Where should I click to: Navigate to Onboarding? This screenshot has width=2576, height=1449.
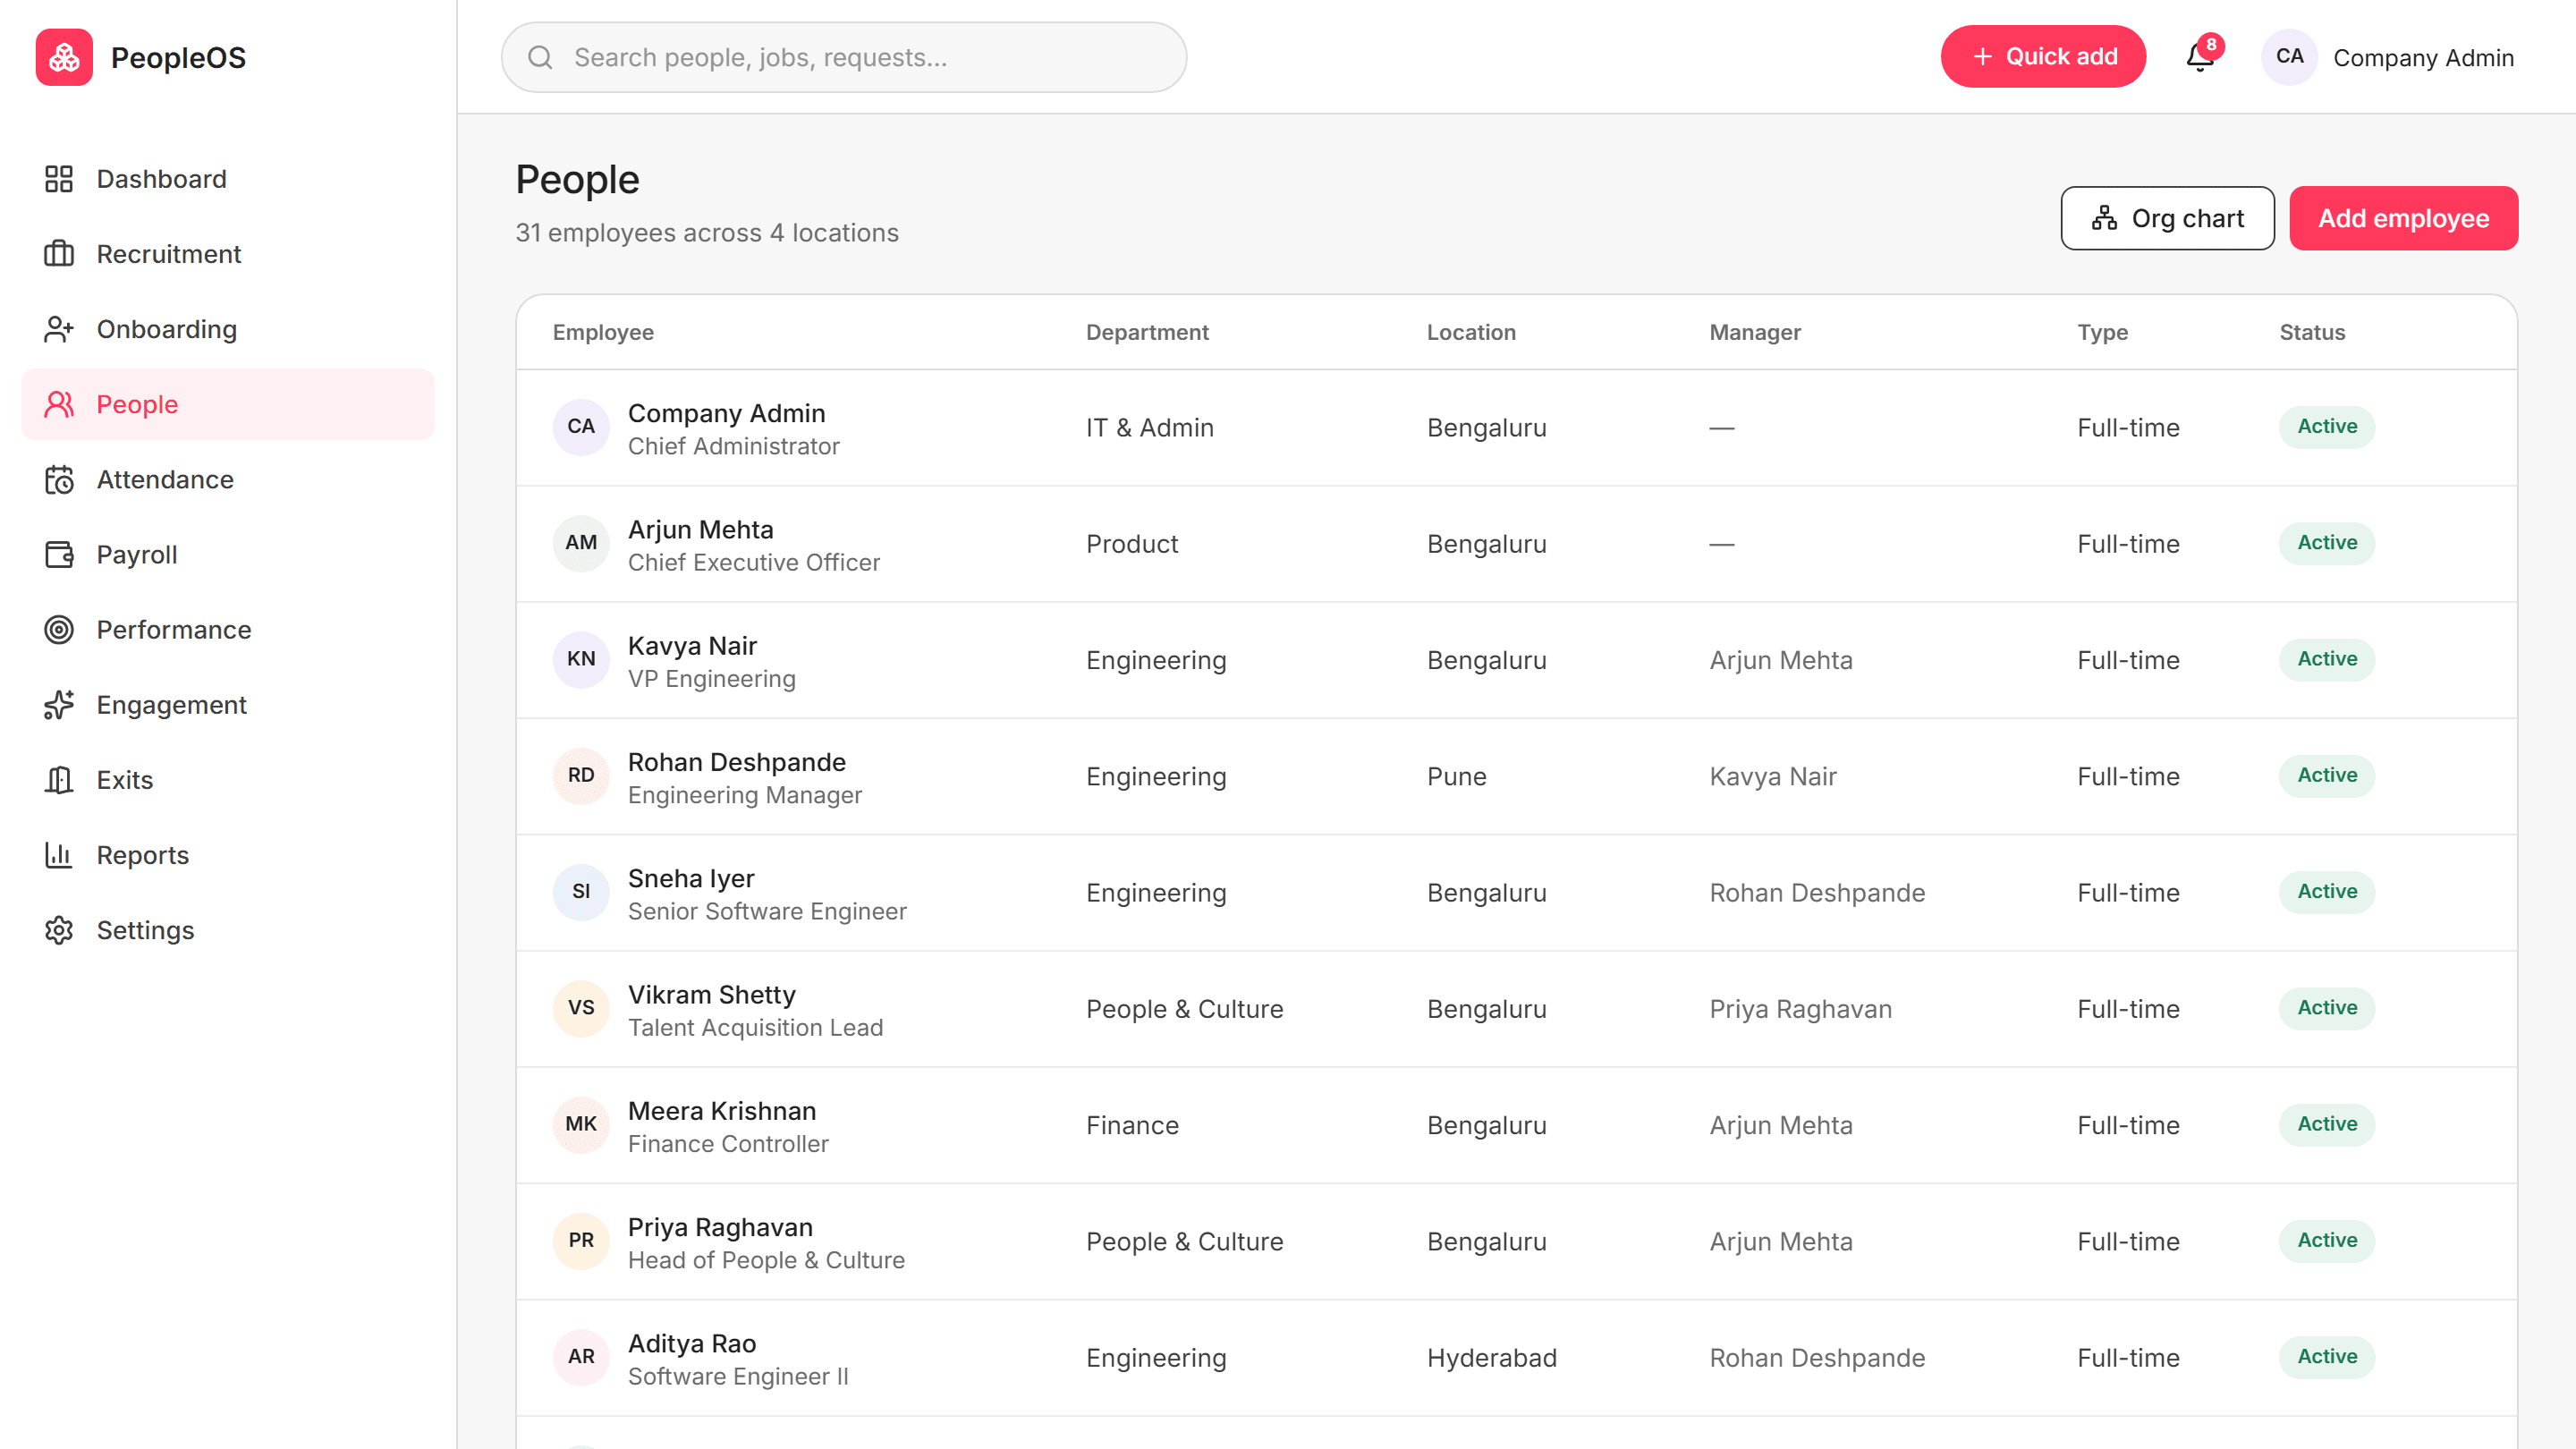pyautogui.click(x=228, y=329)
